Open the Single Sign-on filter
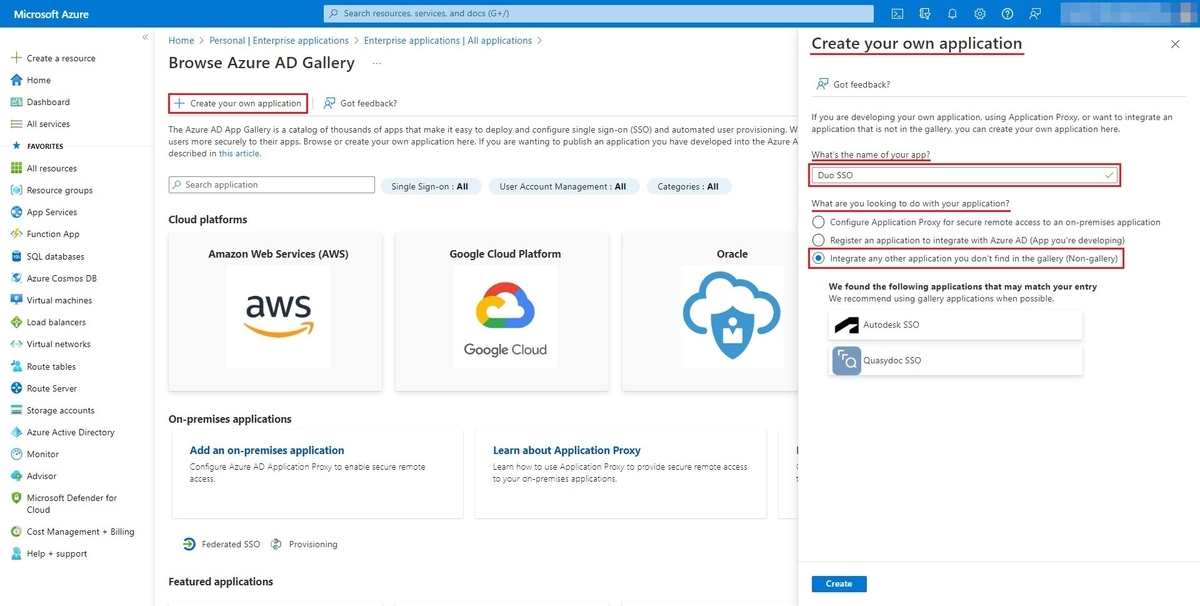 (x=430, y=186)
